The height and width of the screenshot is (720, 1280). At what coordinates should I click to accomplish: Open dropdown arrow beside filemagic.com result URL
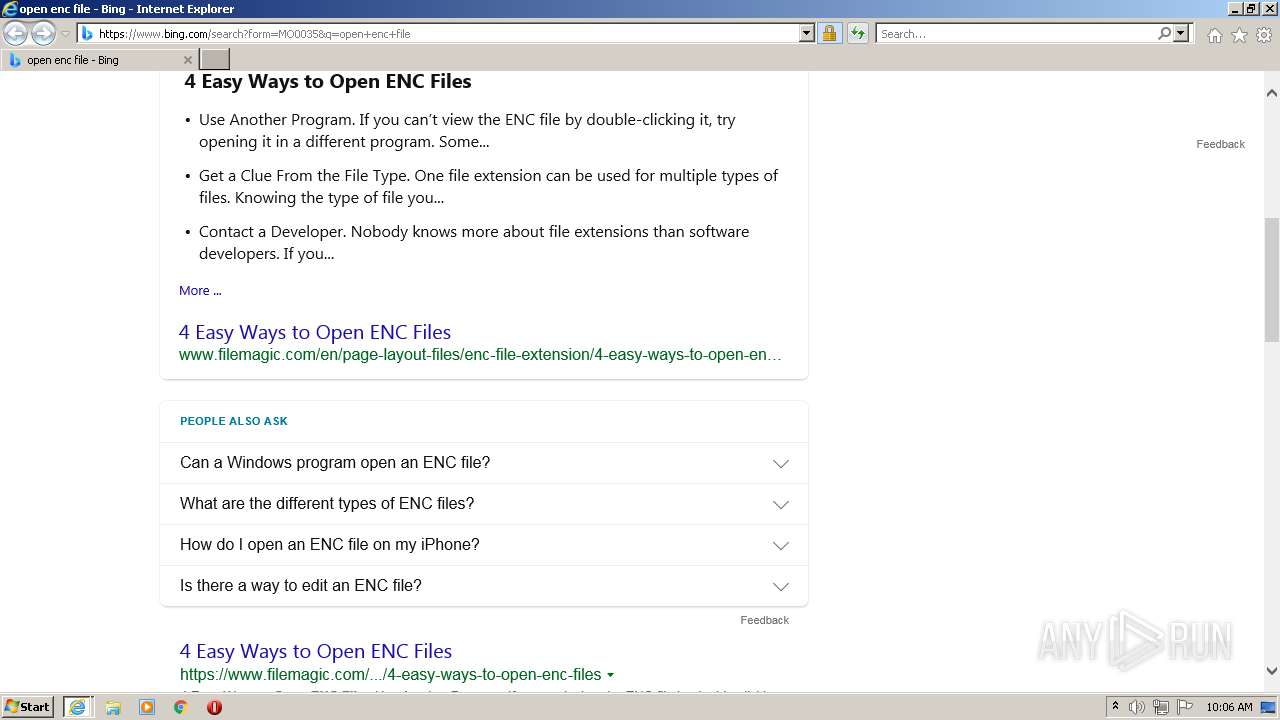point(610,675)
